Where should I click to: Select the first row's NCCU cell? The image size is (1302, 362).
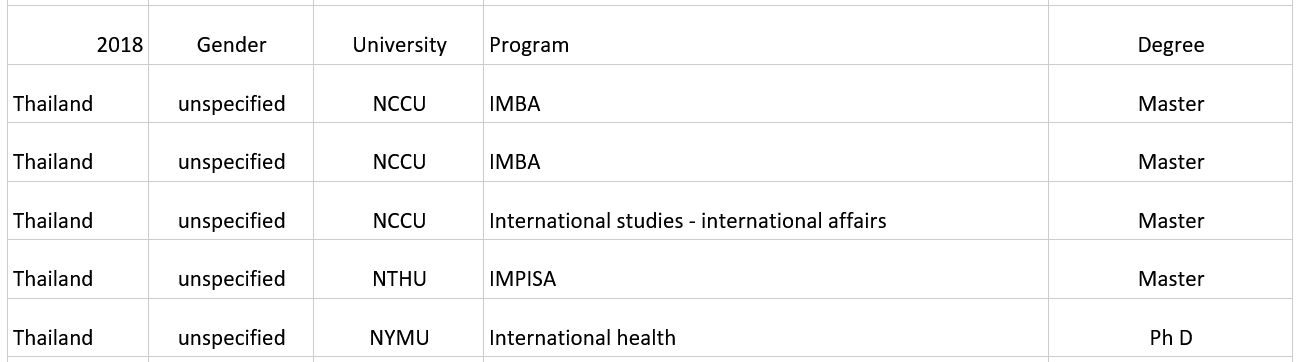click(x=399, y=95)
